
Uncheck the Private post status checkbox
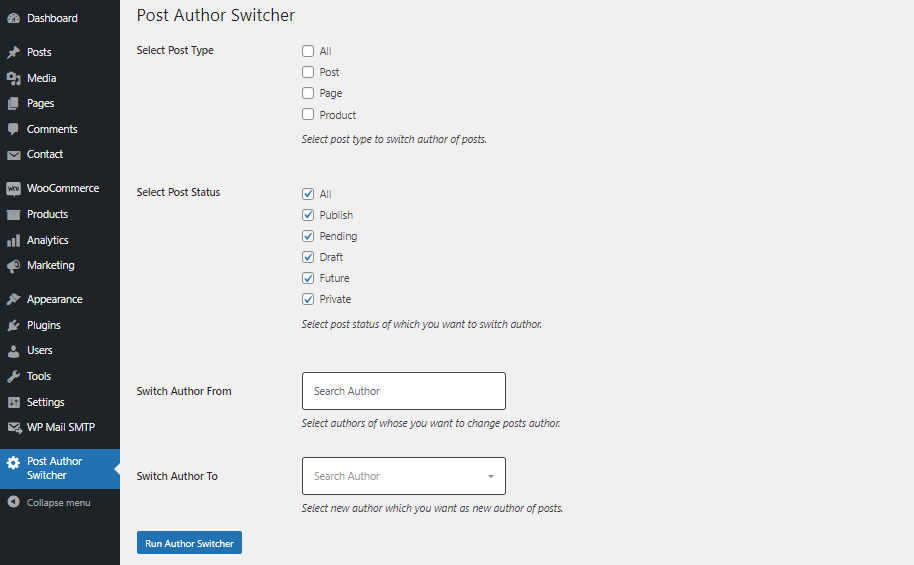coord(308,299)
